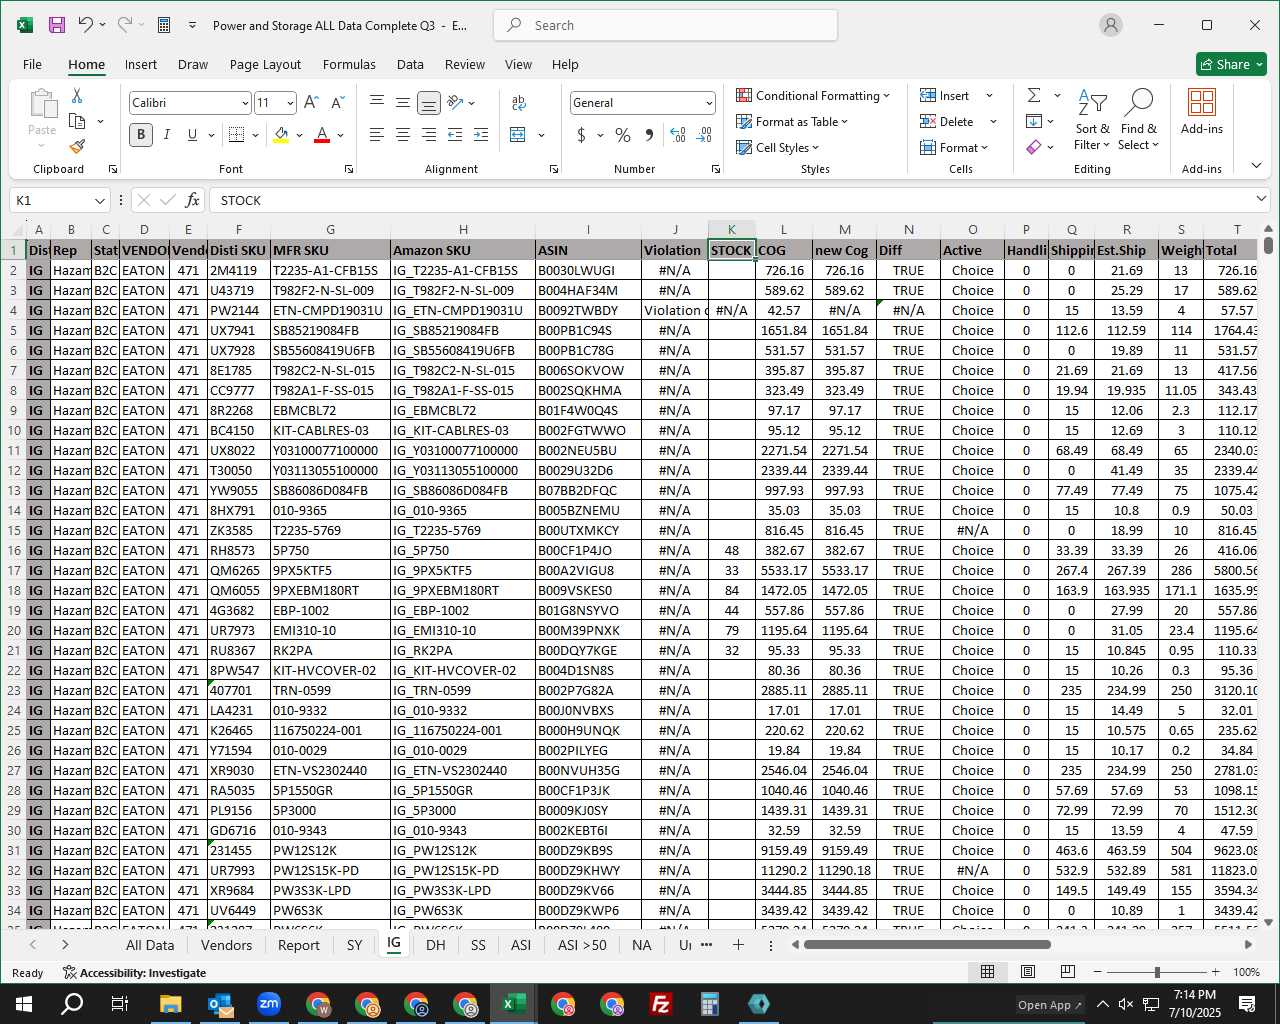Click the horizontal scrollbar thumb
Viewport: 1280px width, 1024px height.
pos(927,944)
